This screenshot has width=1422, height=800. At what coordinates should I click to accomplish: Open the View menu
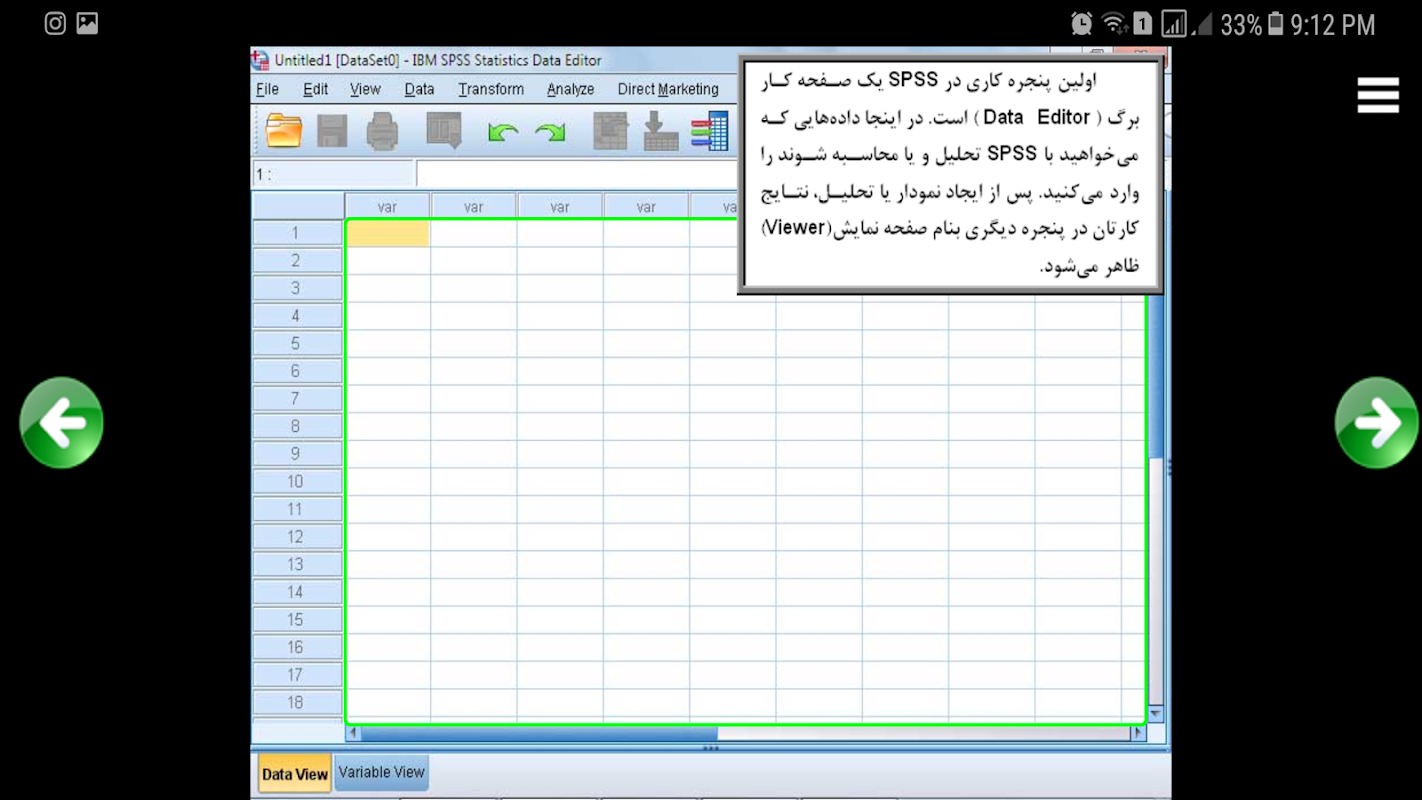365,89
